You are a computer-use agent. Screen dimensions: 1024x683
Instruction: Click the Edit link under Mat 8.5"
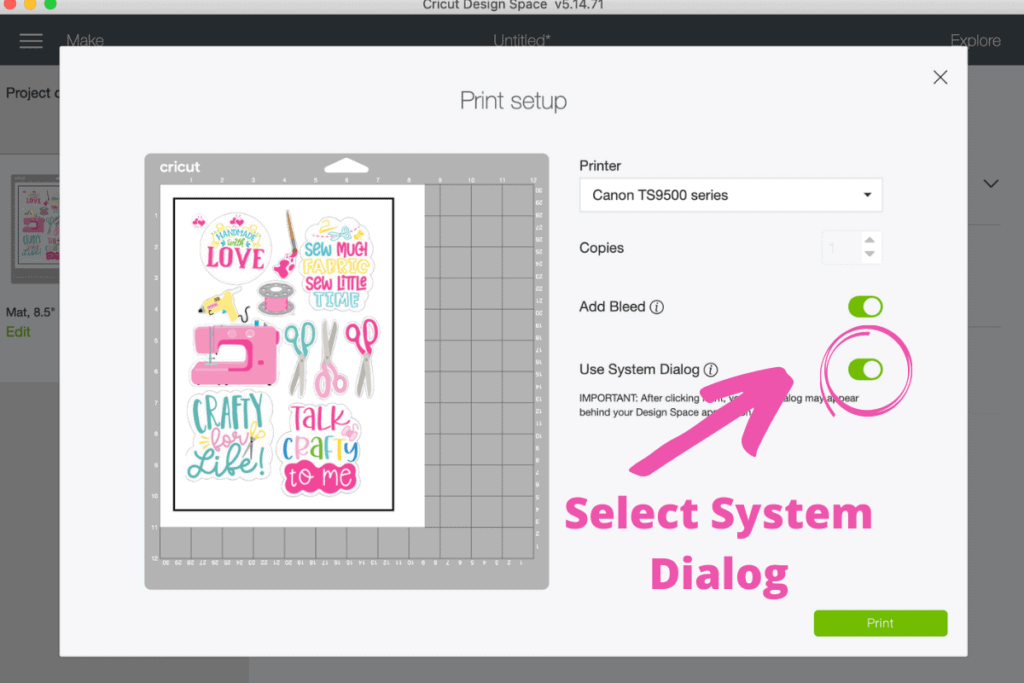pos(18,331)
